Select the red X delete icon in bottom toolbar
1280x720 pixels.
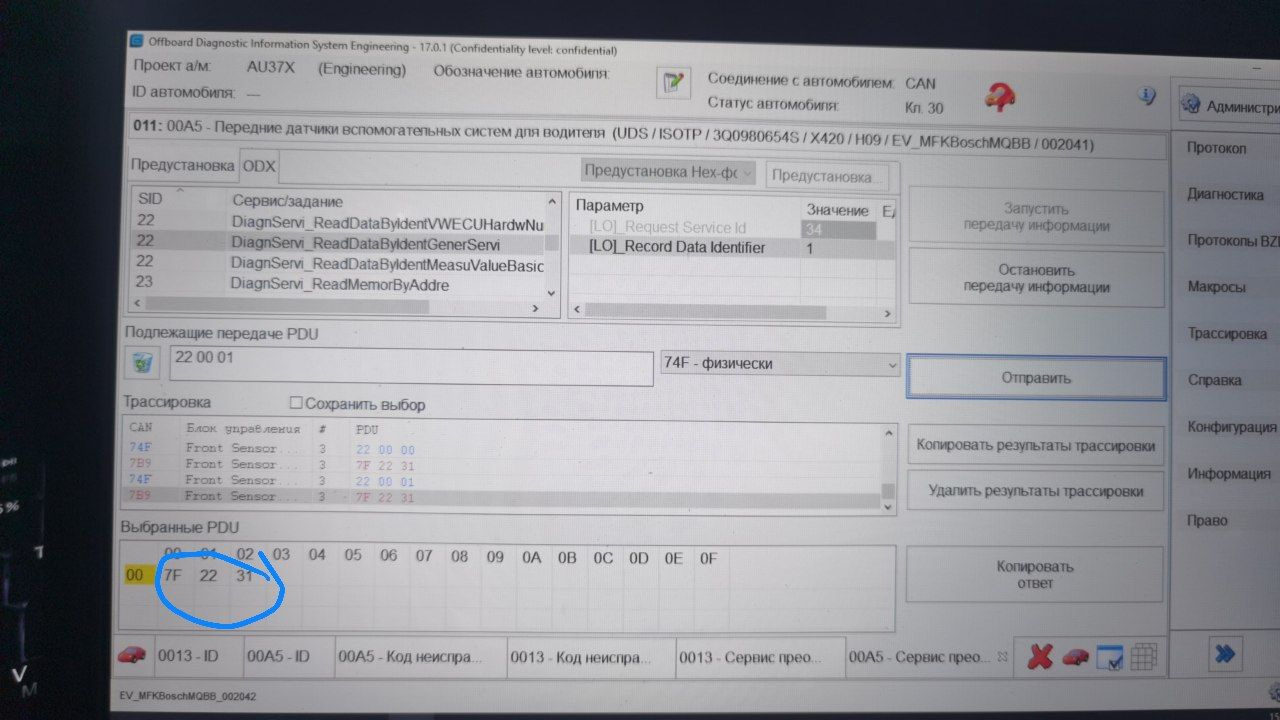pos(1039,657)
